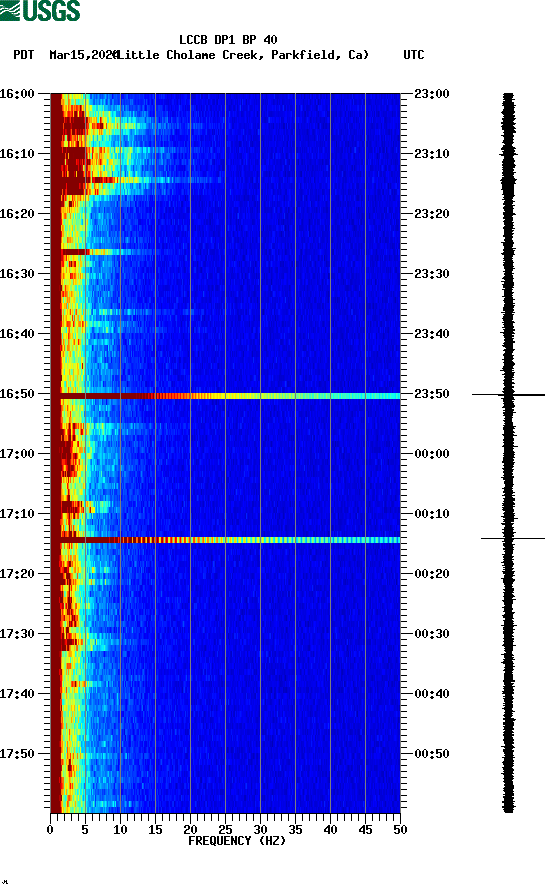Click the '00:30' UTC time label
Image resolution: width=552 pixels, height=893 pixels.
pyautogui.click(x=432, y=634)
